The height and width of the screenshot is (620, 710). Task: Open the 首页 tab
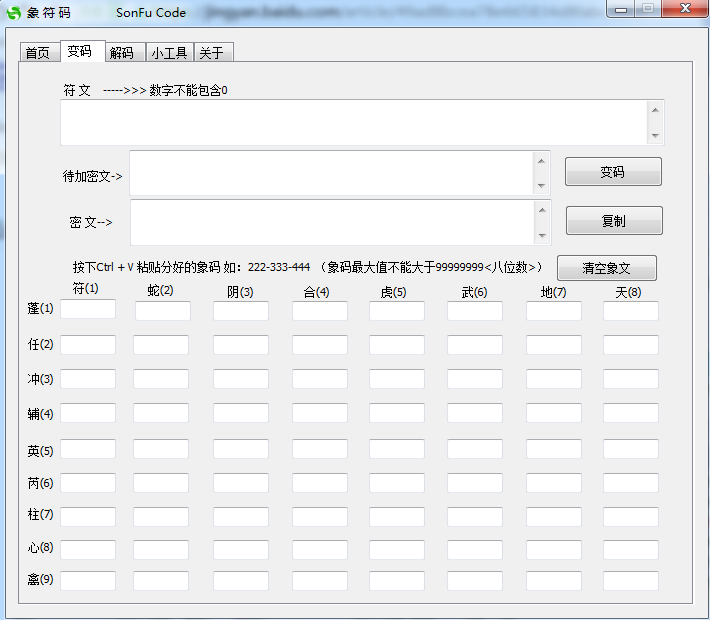(x=38, y=53)
